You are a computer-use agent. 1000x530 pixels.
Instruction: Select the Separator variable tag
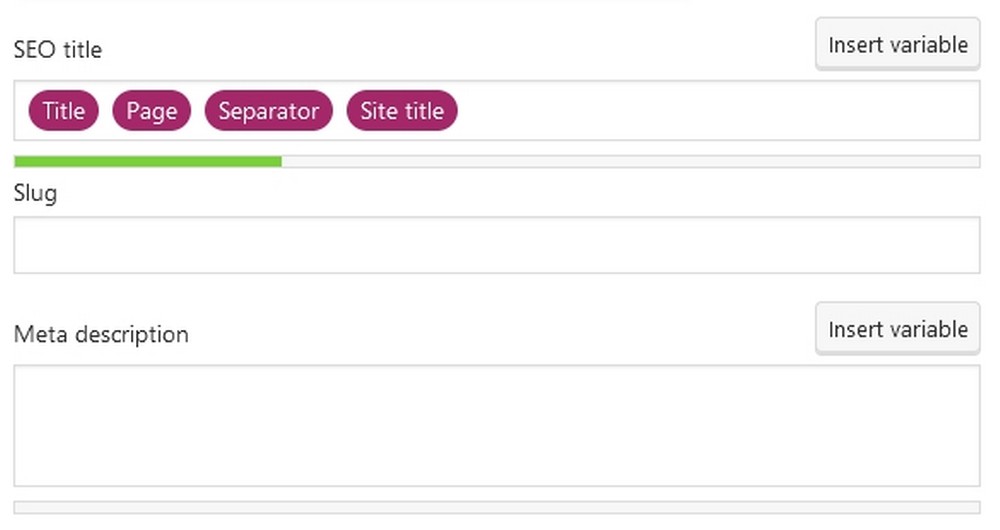(268, 110)
